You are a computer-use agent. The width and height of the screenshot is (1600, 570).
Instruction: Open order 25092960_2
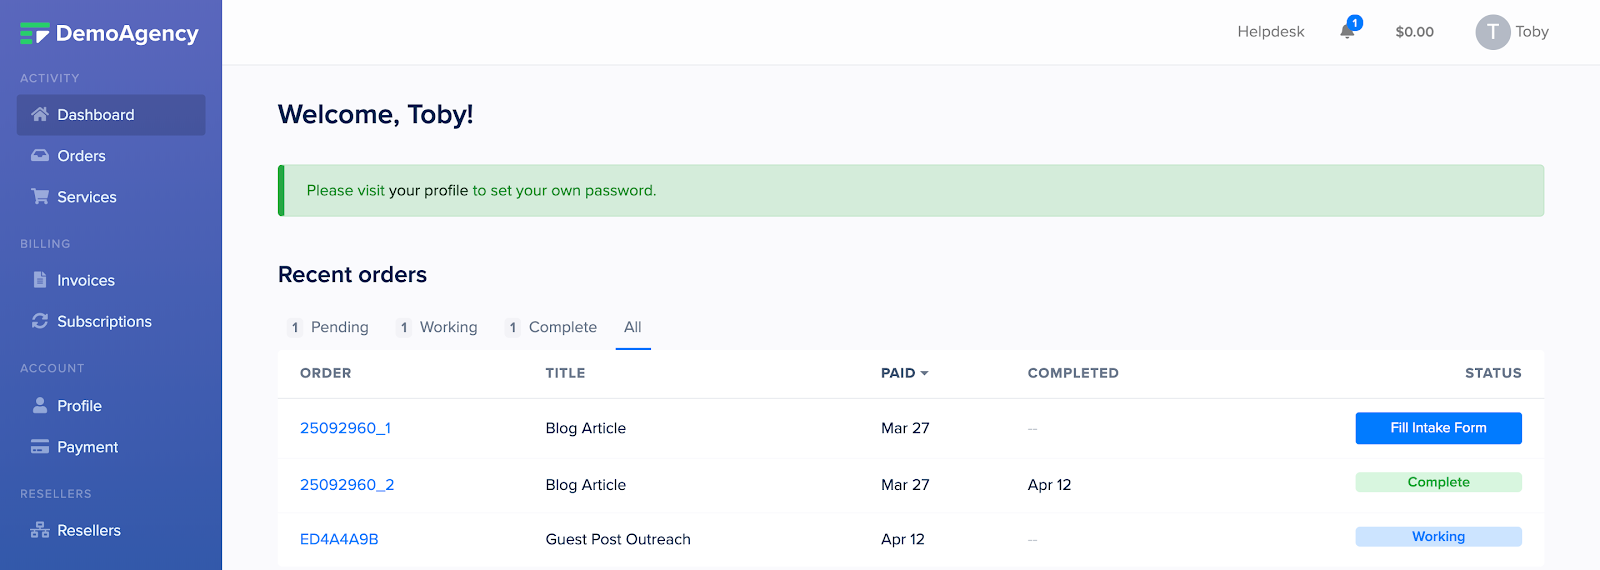pos(347,485)
